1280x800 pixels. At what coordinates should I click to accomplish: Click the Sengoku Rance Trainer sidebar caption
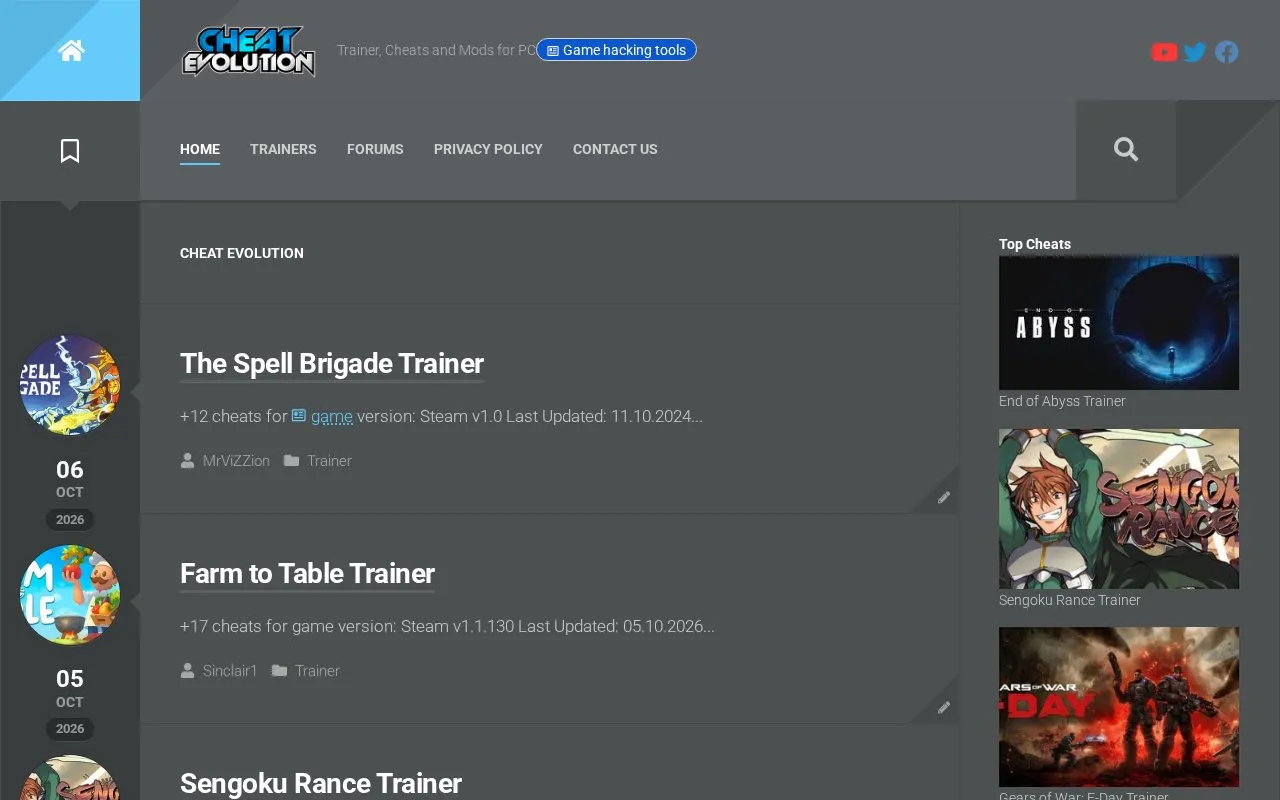1070,600
